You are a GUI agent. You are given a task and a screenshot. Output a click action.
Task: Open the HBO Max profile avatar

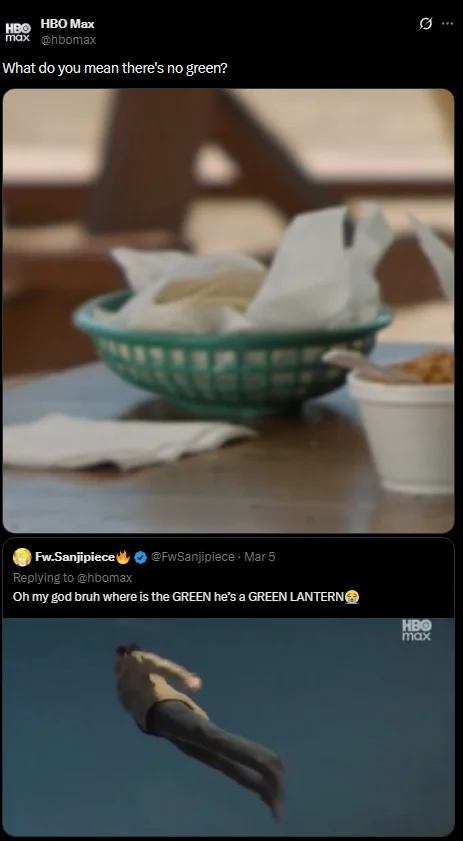click(x=18, y=32)
